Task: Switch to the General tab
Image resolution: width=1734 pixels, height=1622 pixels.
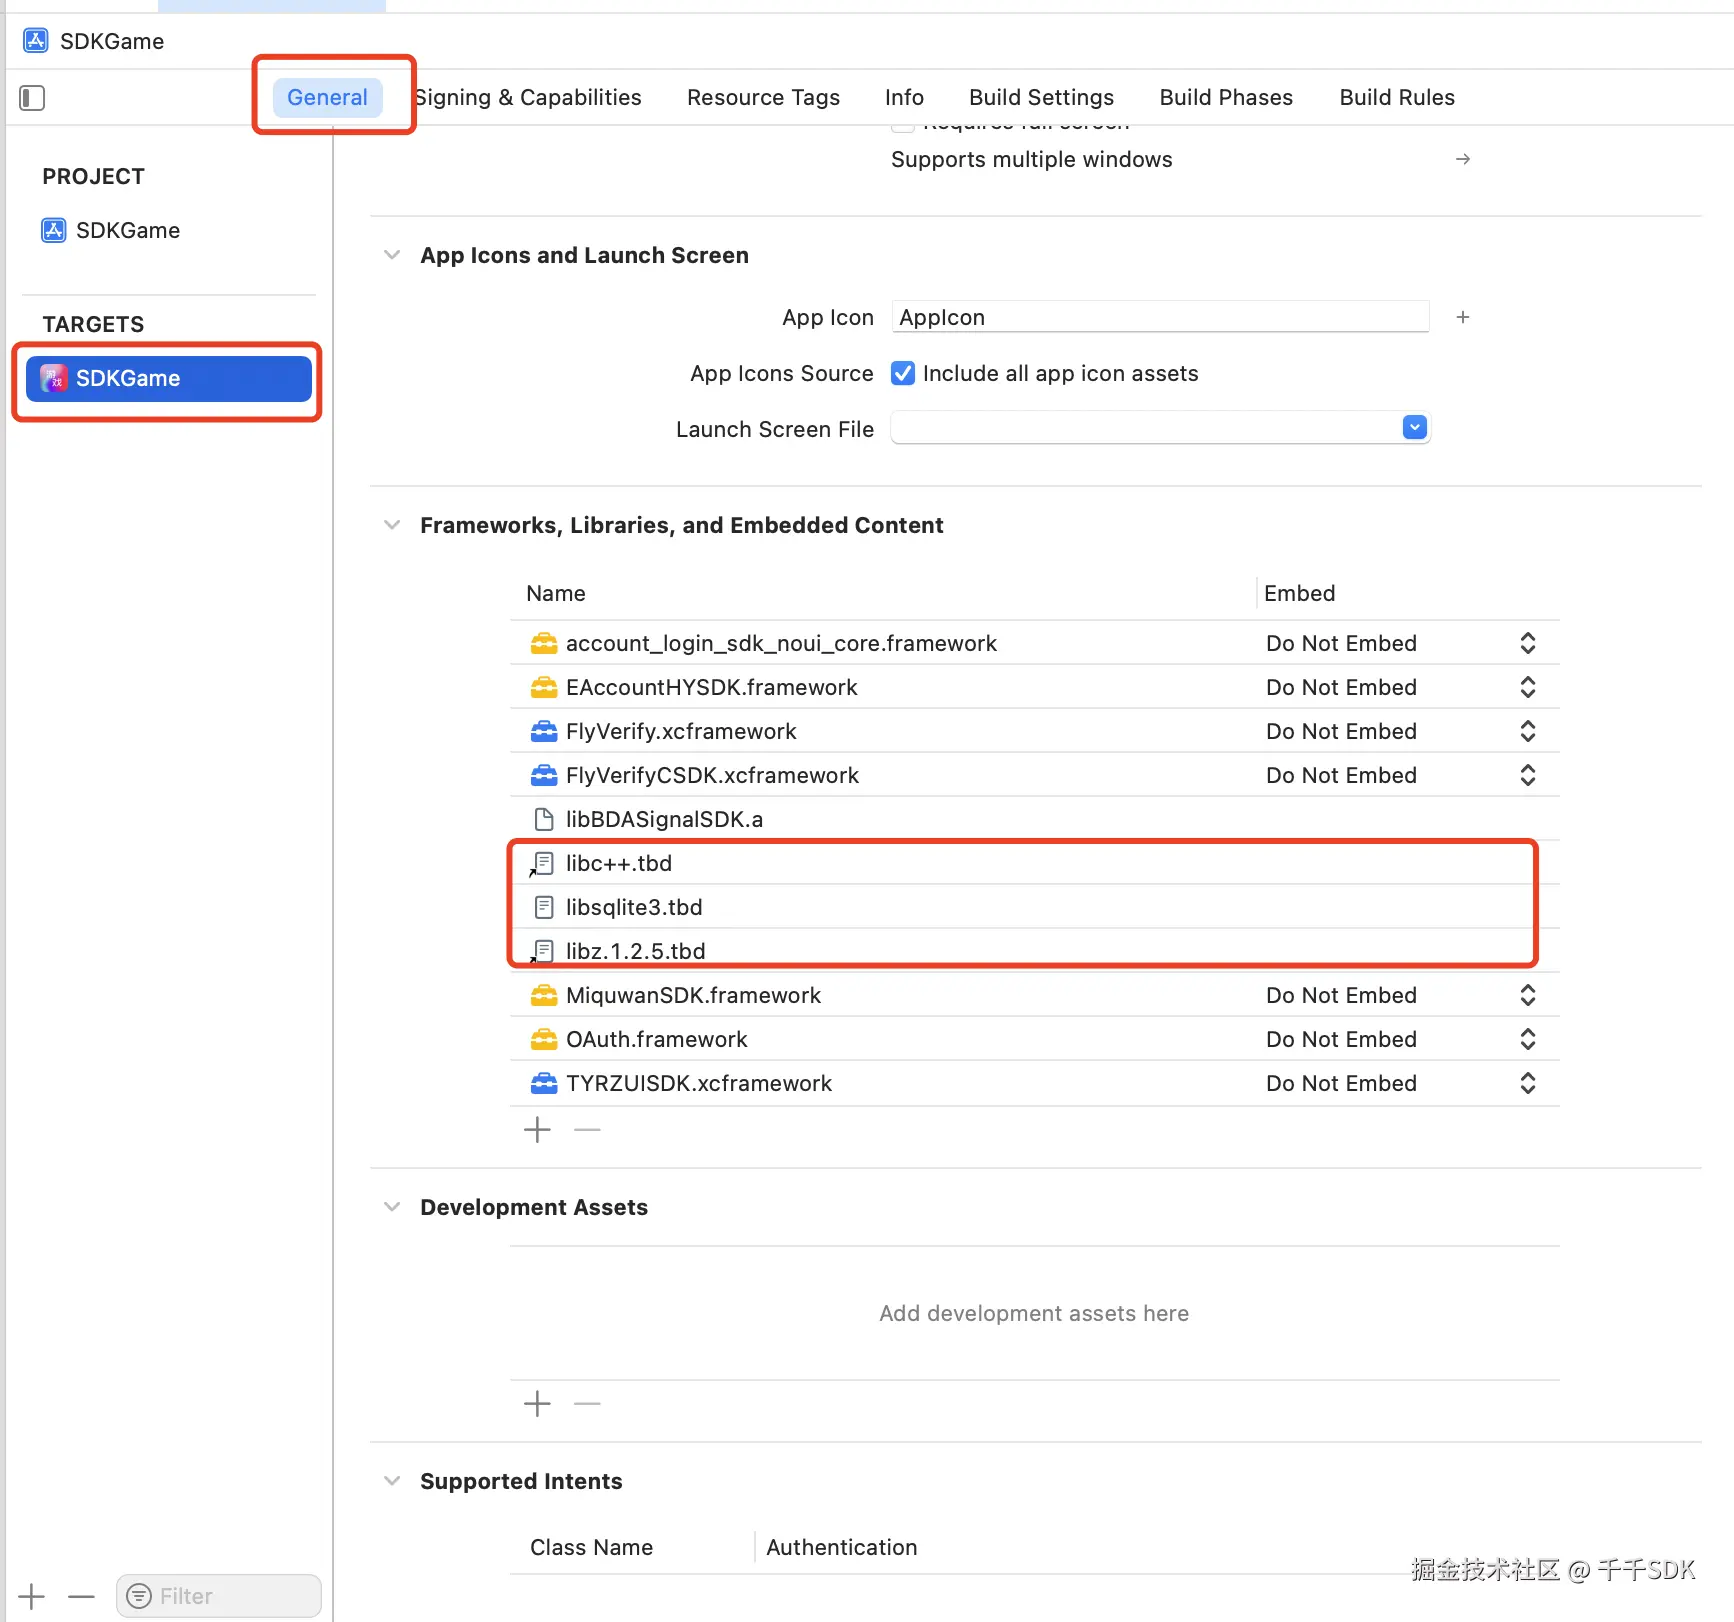Action: click(328, 97)
